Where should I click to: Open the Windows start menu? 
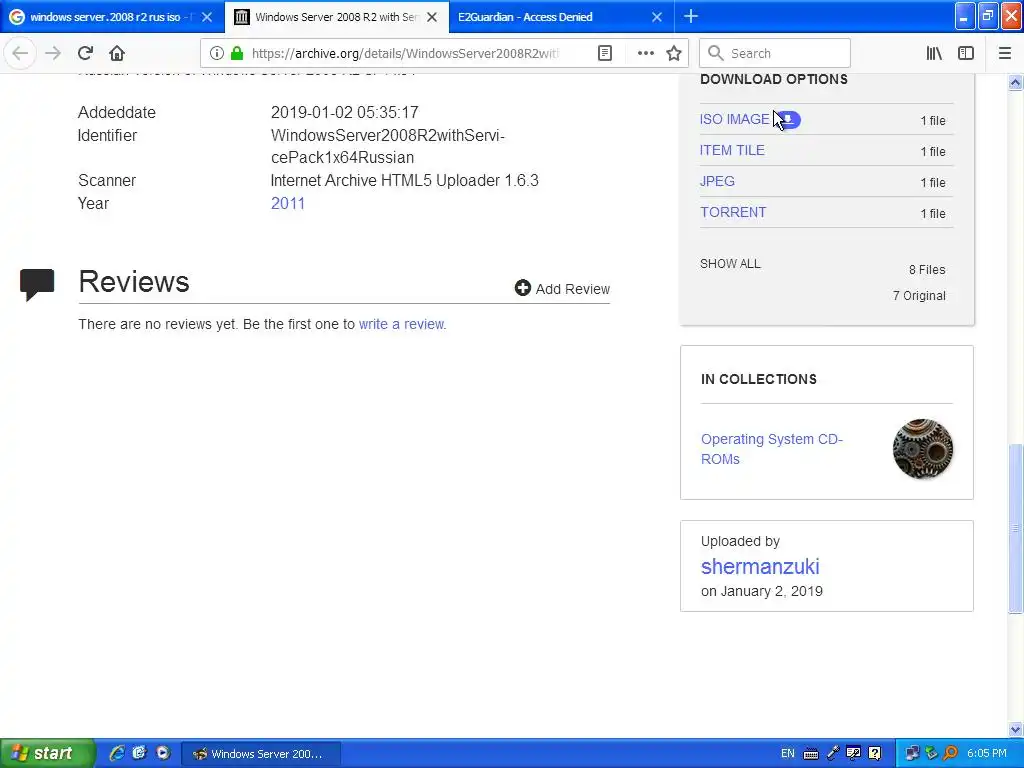coord(47,753)
